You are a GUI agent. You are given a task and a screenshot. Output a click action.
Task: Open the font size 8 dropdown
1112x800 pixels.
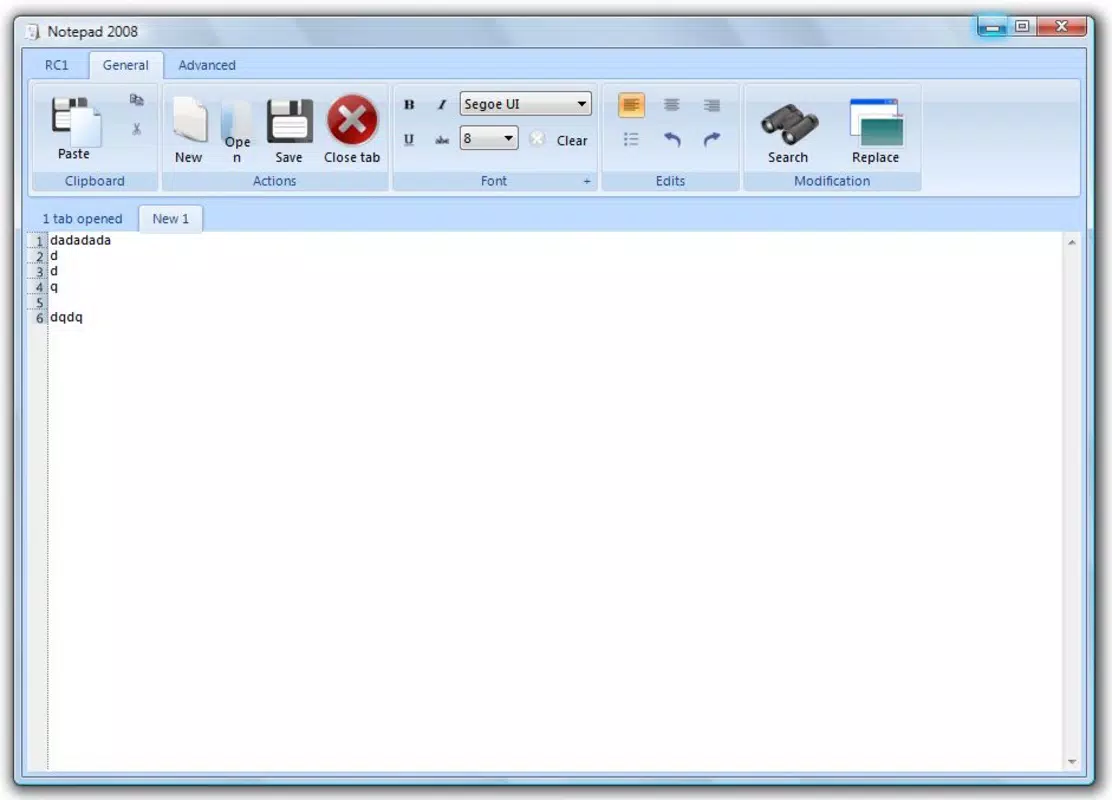point(489,138)
